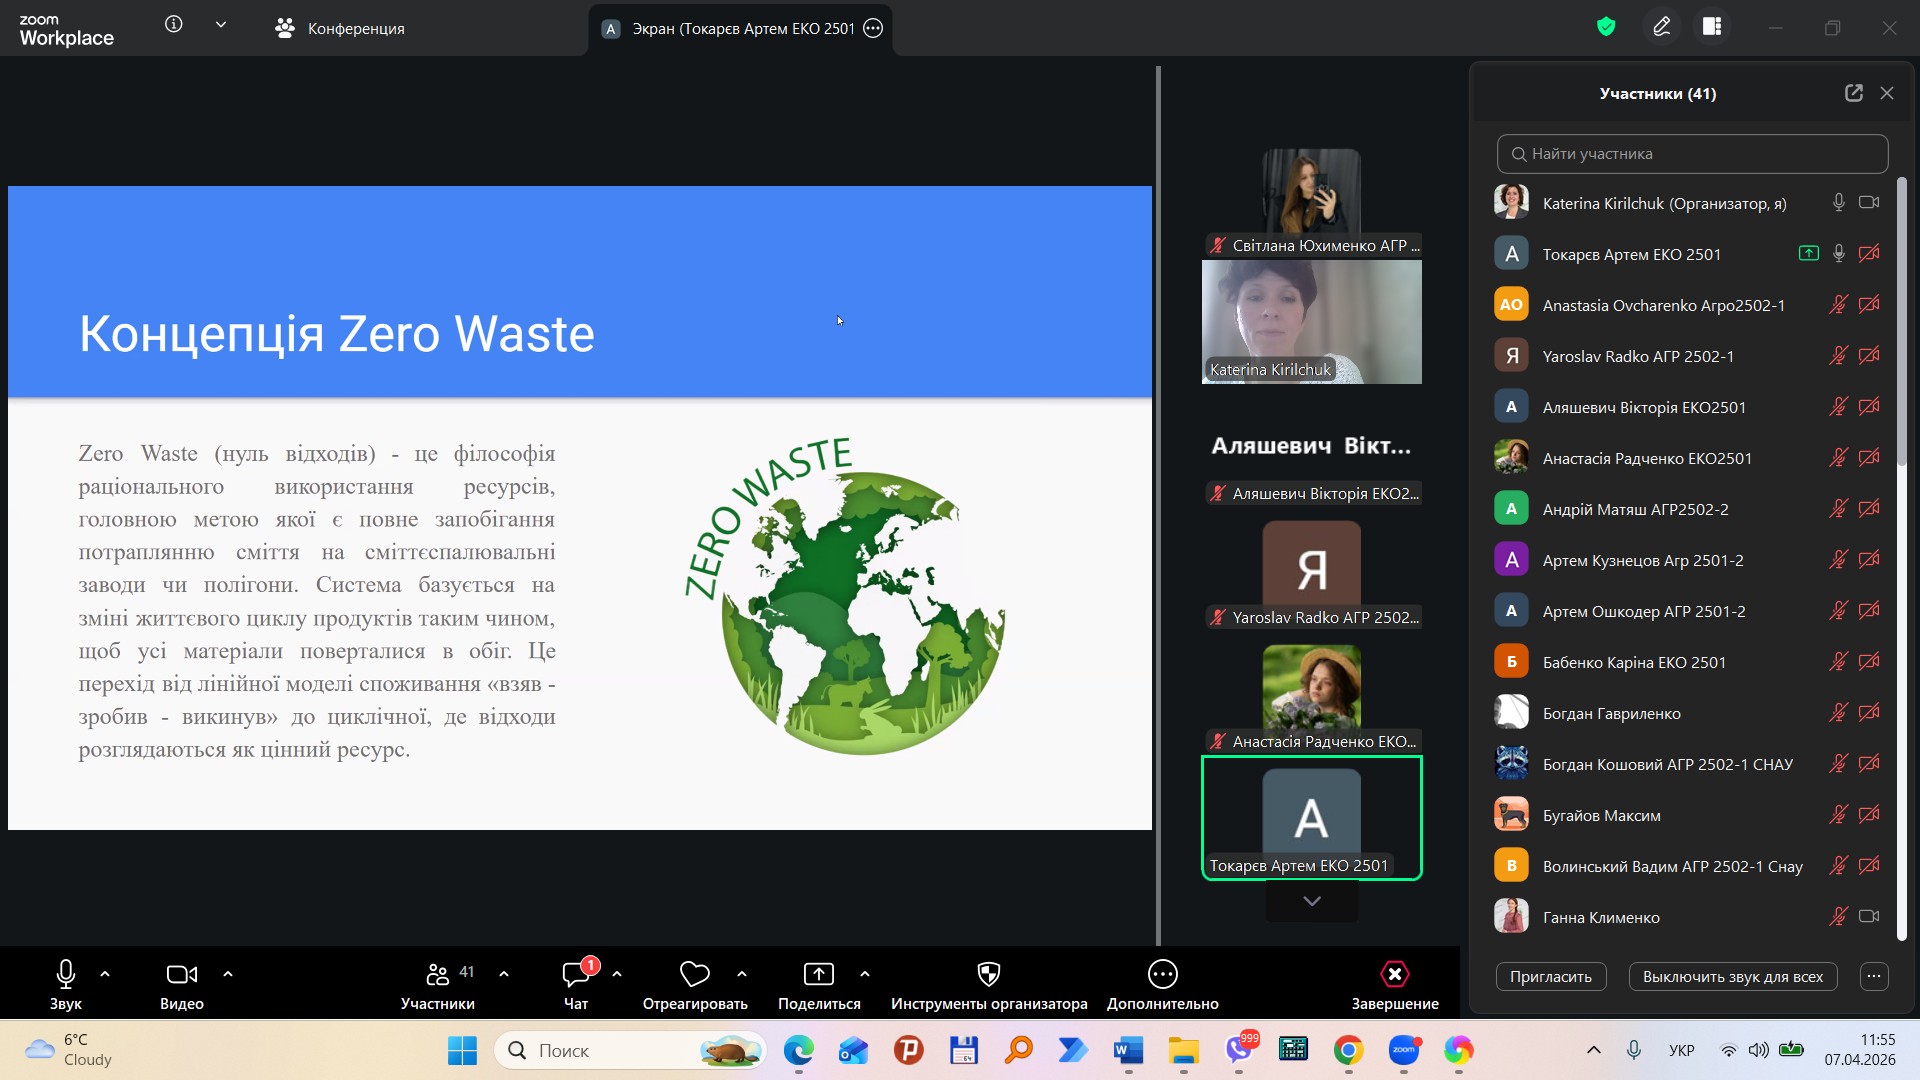This screenshot has width=1920, height=1080.
Task: Click Выключить звук для всех button
Action: [1732, 976]
